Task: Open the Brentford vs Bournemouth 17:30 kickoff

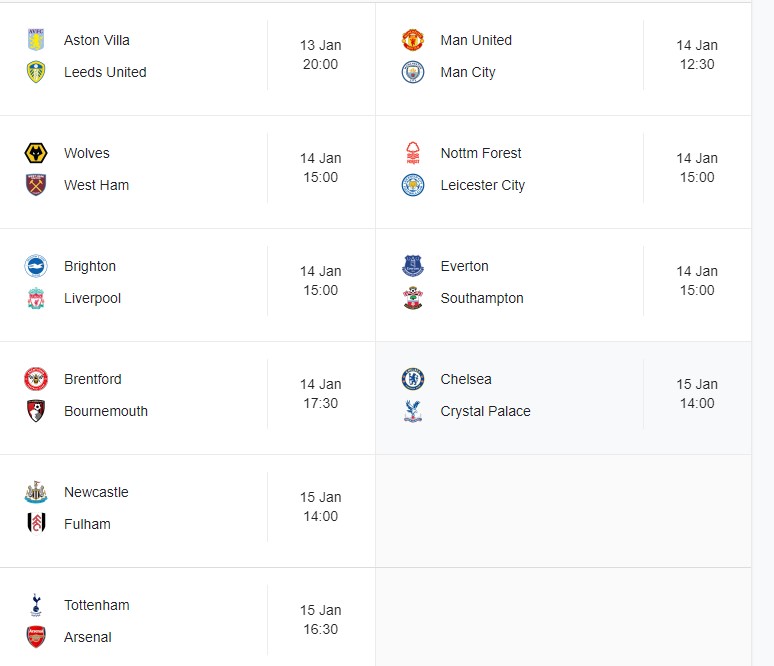Action: [x=321, y=394]
